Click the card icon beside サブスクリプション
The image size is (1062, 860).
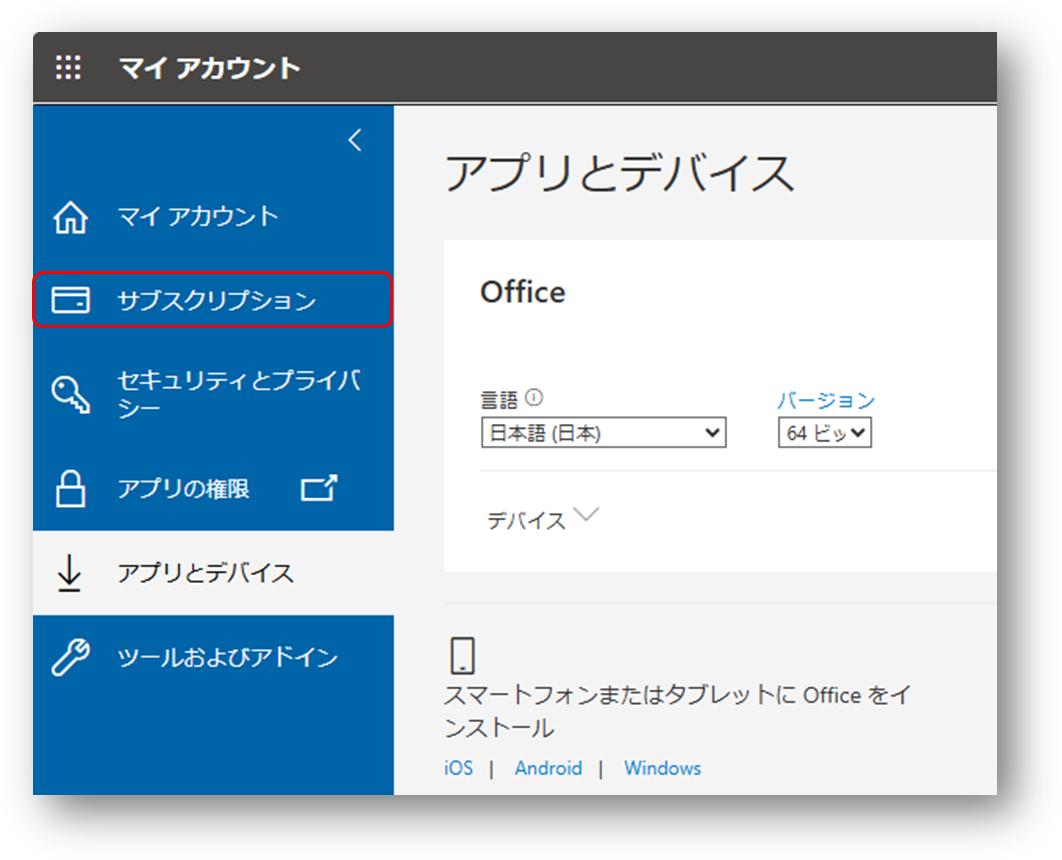pyautogui.click(x=70, y=298)
